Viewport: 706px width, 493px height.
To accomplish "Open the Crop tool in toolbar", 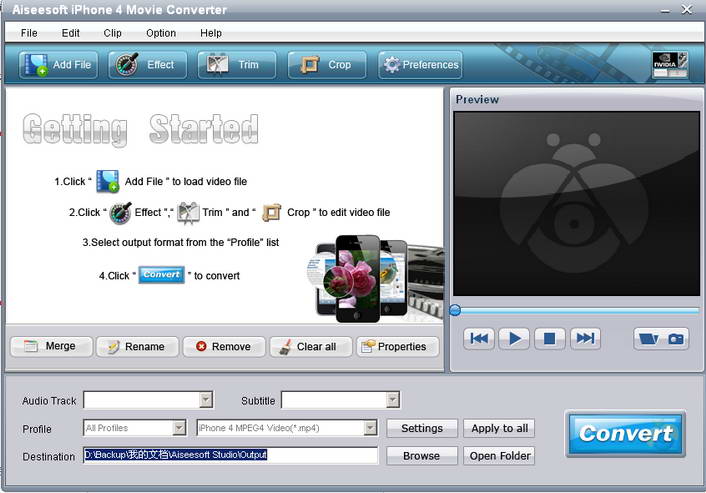I will coord(327,65).
